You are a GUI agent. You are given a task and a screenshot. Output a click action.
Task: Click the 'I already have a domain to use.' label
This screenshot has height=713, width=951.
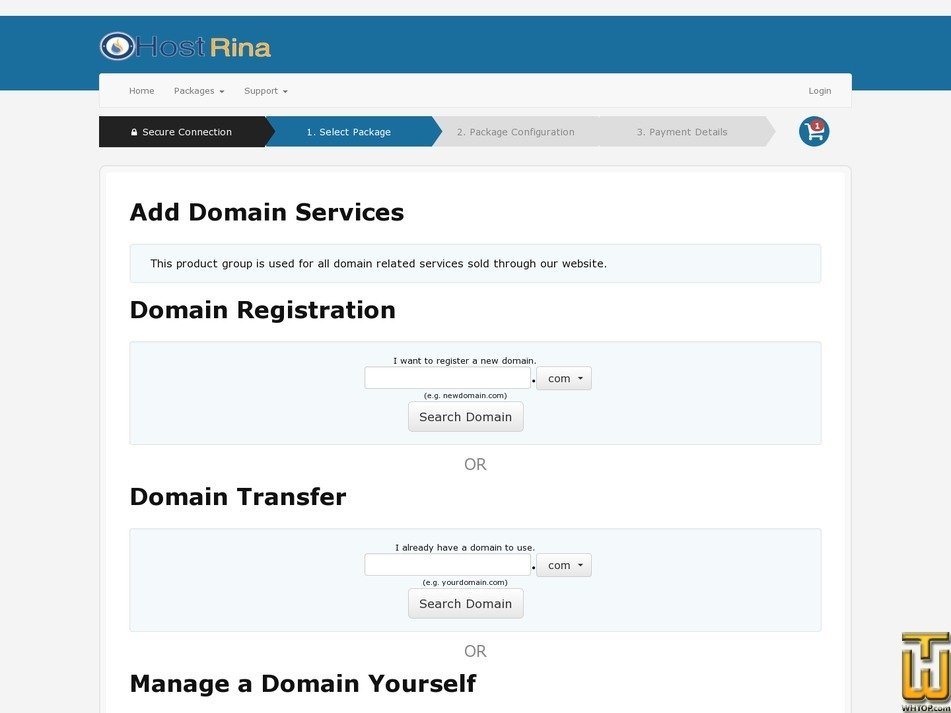coord(465,547)
